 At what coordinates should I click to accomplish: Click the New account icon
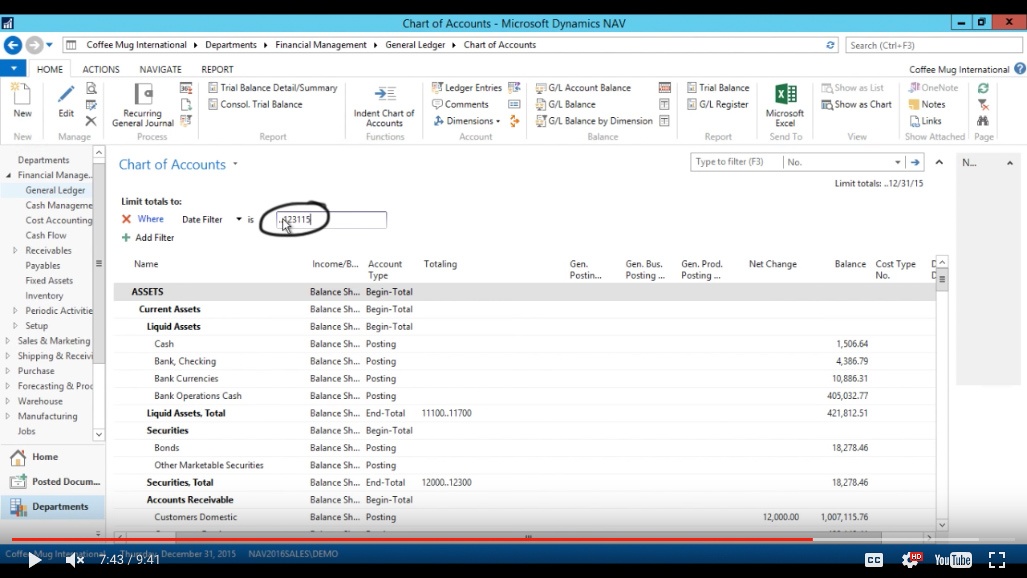click(x=22, y=101)
